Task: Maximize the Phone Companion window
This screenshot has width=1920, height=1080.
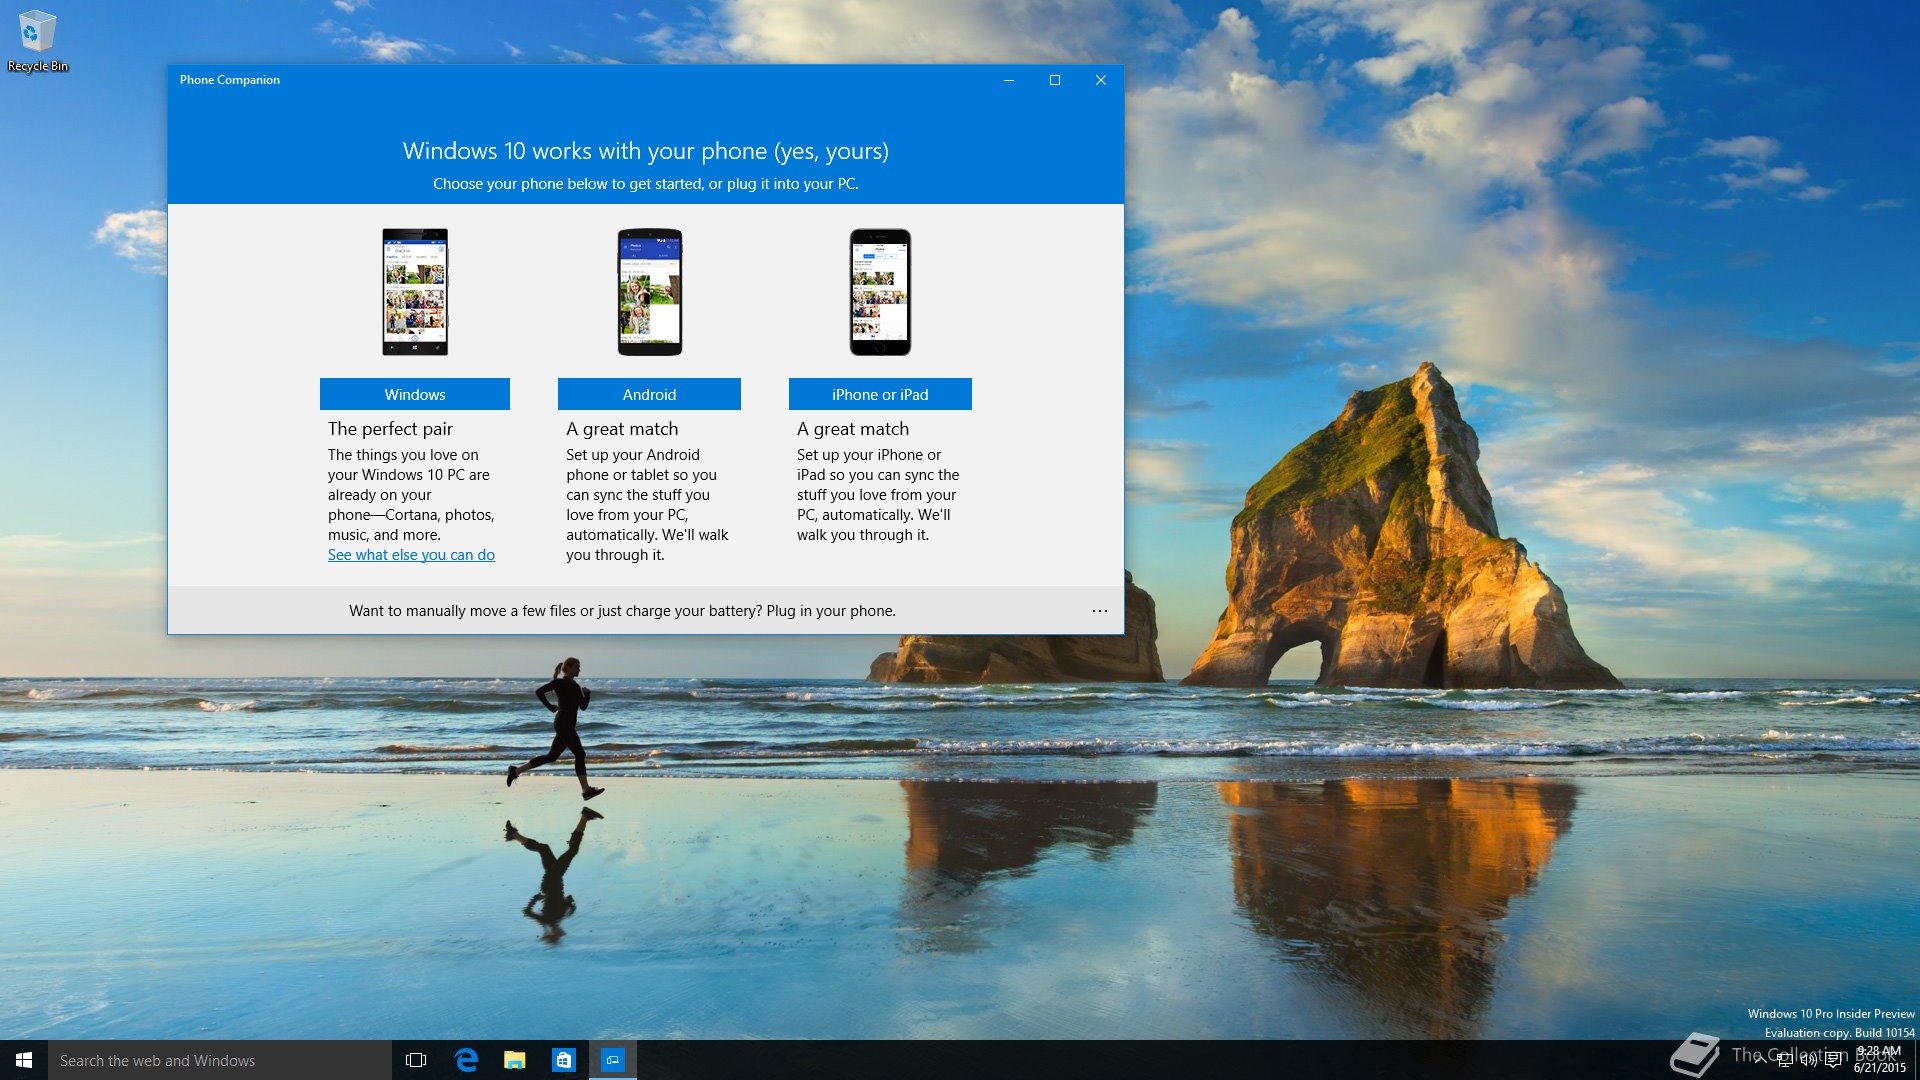Action: 1055,80
